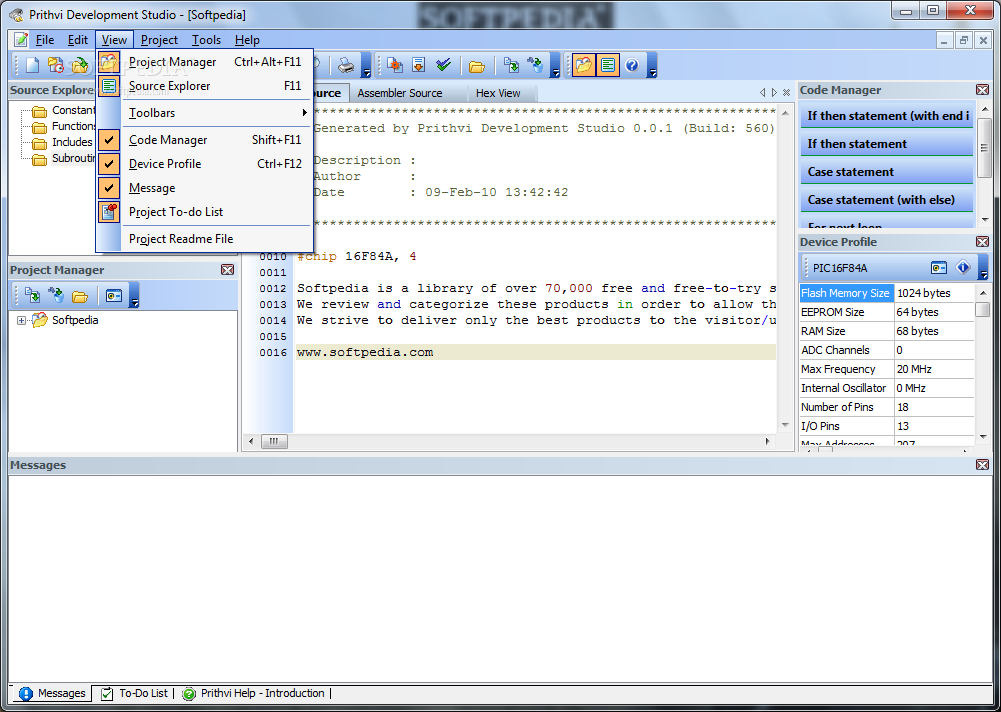Click the new file toolbar icon
Image resolution: width=1001 pixels, height=712 pixels.
coord(32,65)
